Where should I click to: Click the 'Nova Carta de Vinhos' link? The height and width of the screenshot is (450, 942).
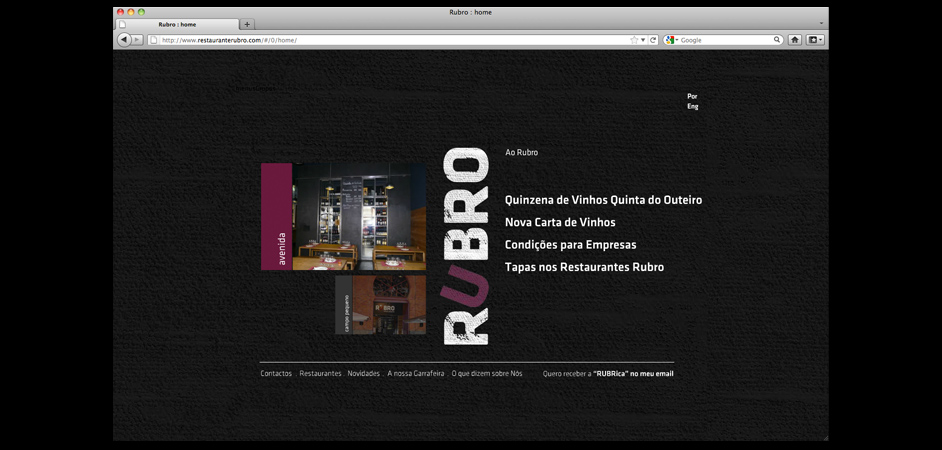click(x=560, y=222)
